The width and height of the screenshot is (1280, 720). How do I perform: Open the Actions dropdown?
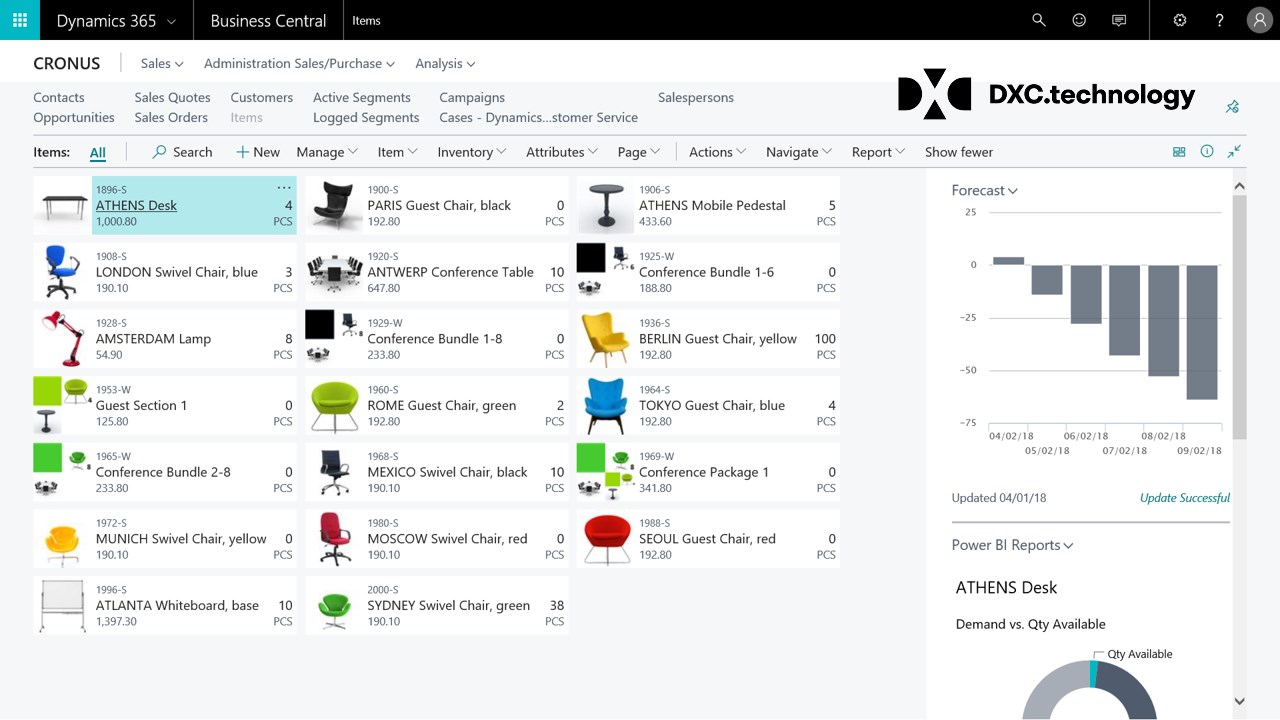pos(718,152)
